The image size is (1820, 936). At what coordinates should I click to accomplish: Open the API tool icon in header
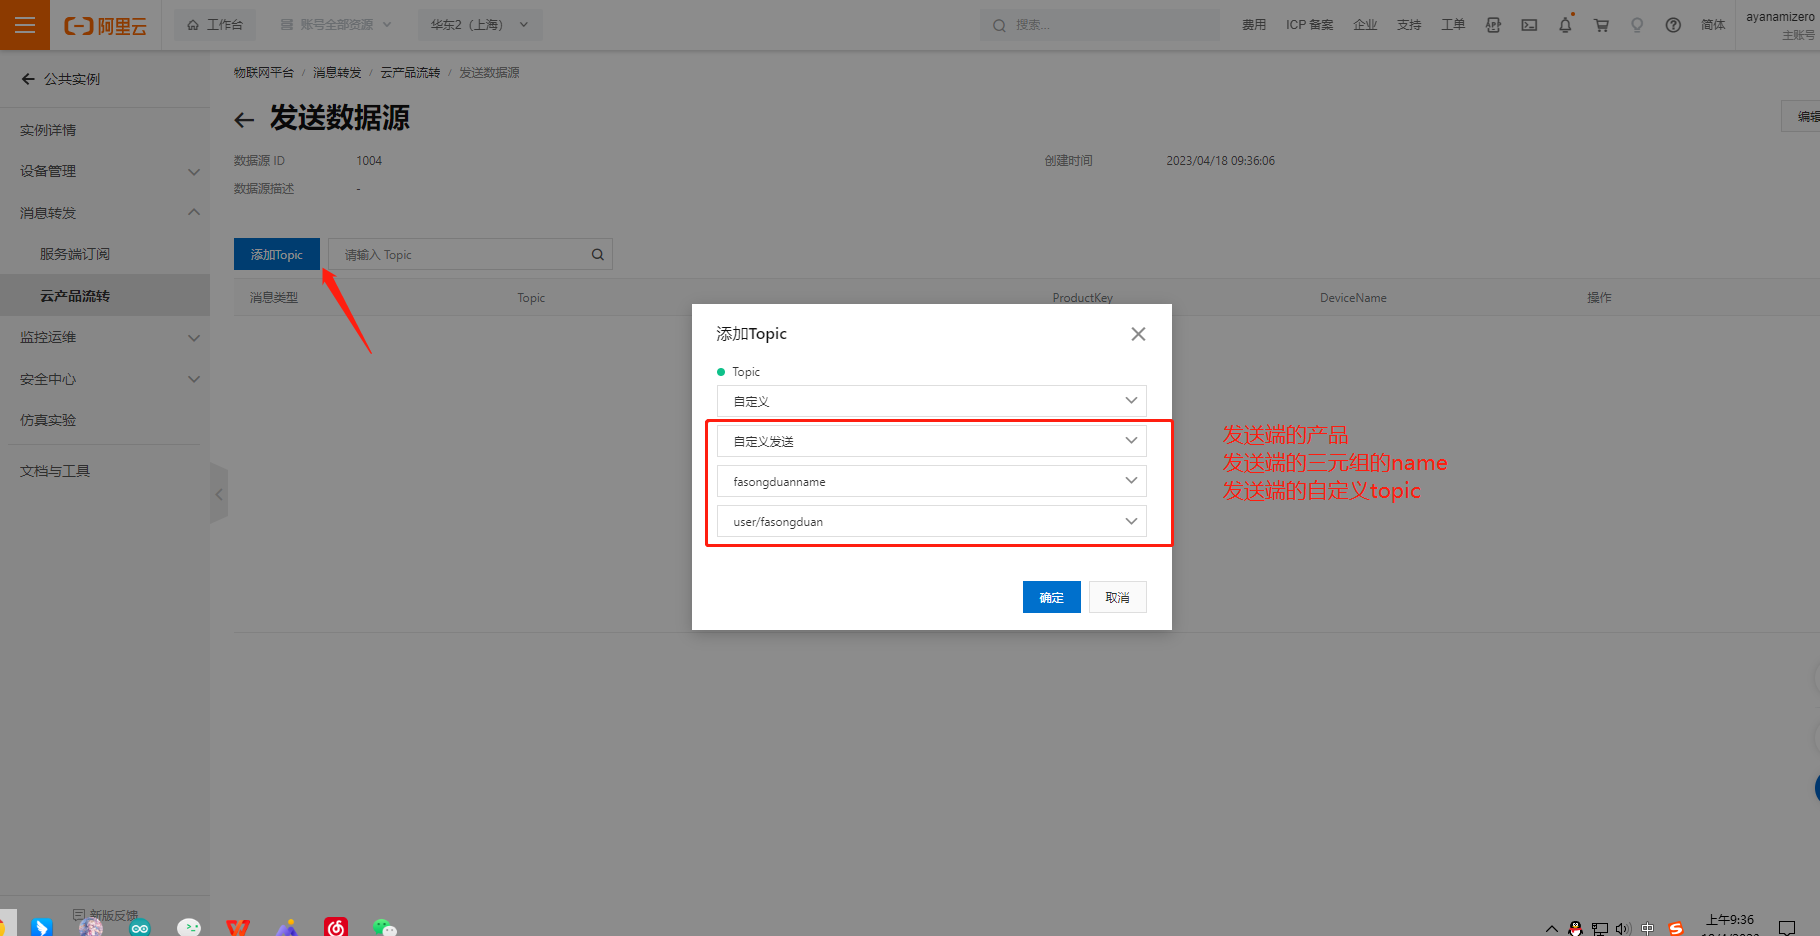coord(1493,25)
